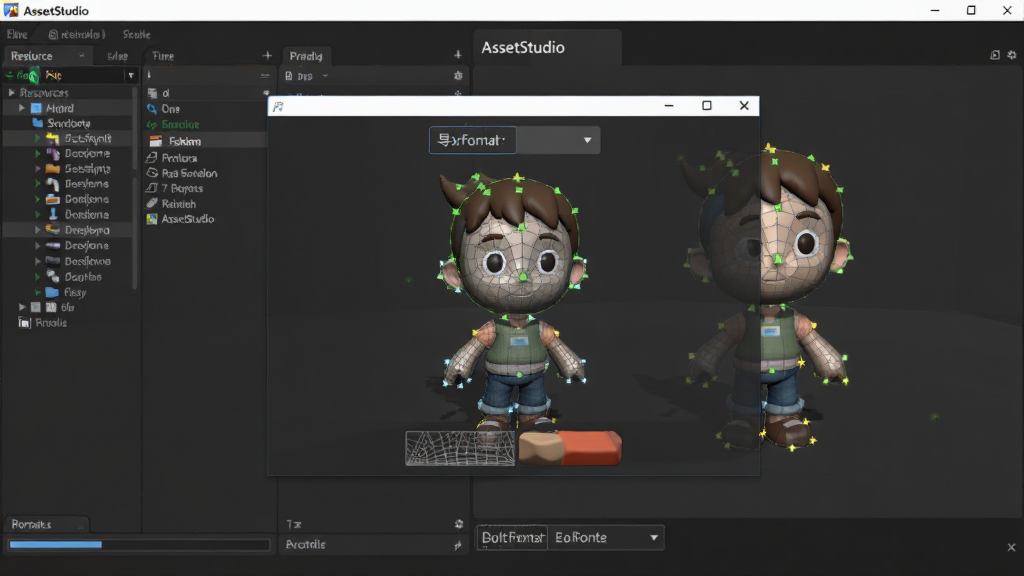The height and width of the screenshot is (576, 1024).
Task: Pick the orange-tan material swatch in dialog
Action: point(569,448)
